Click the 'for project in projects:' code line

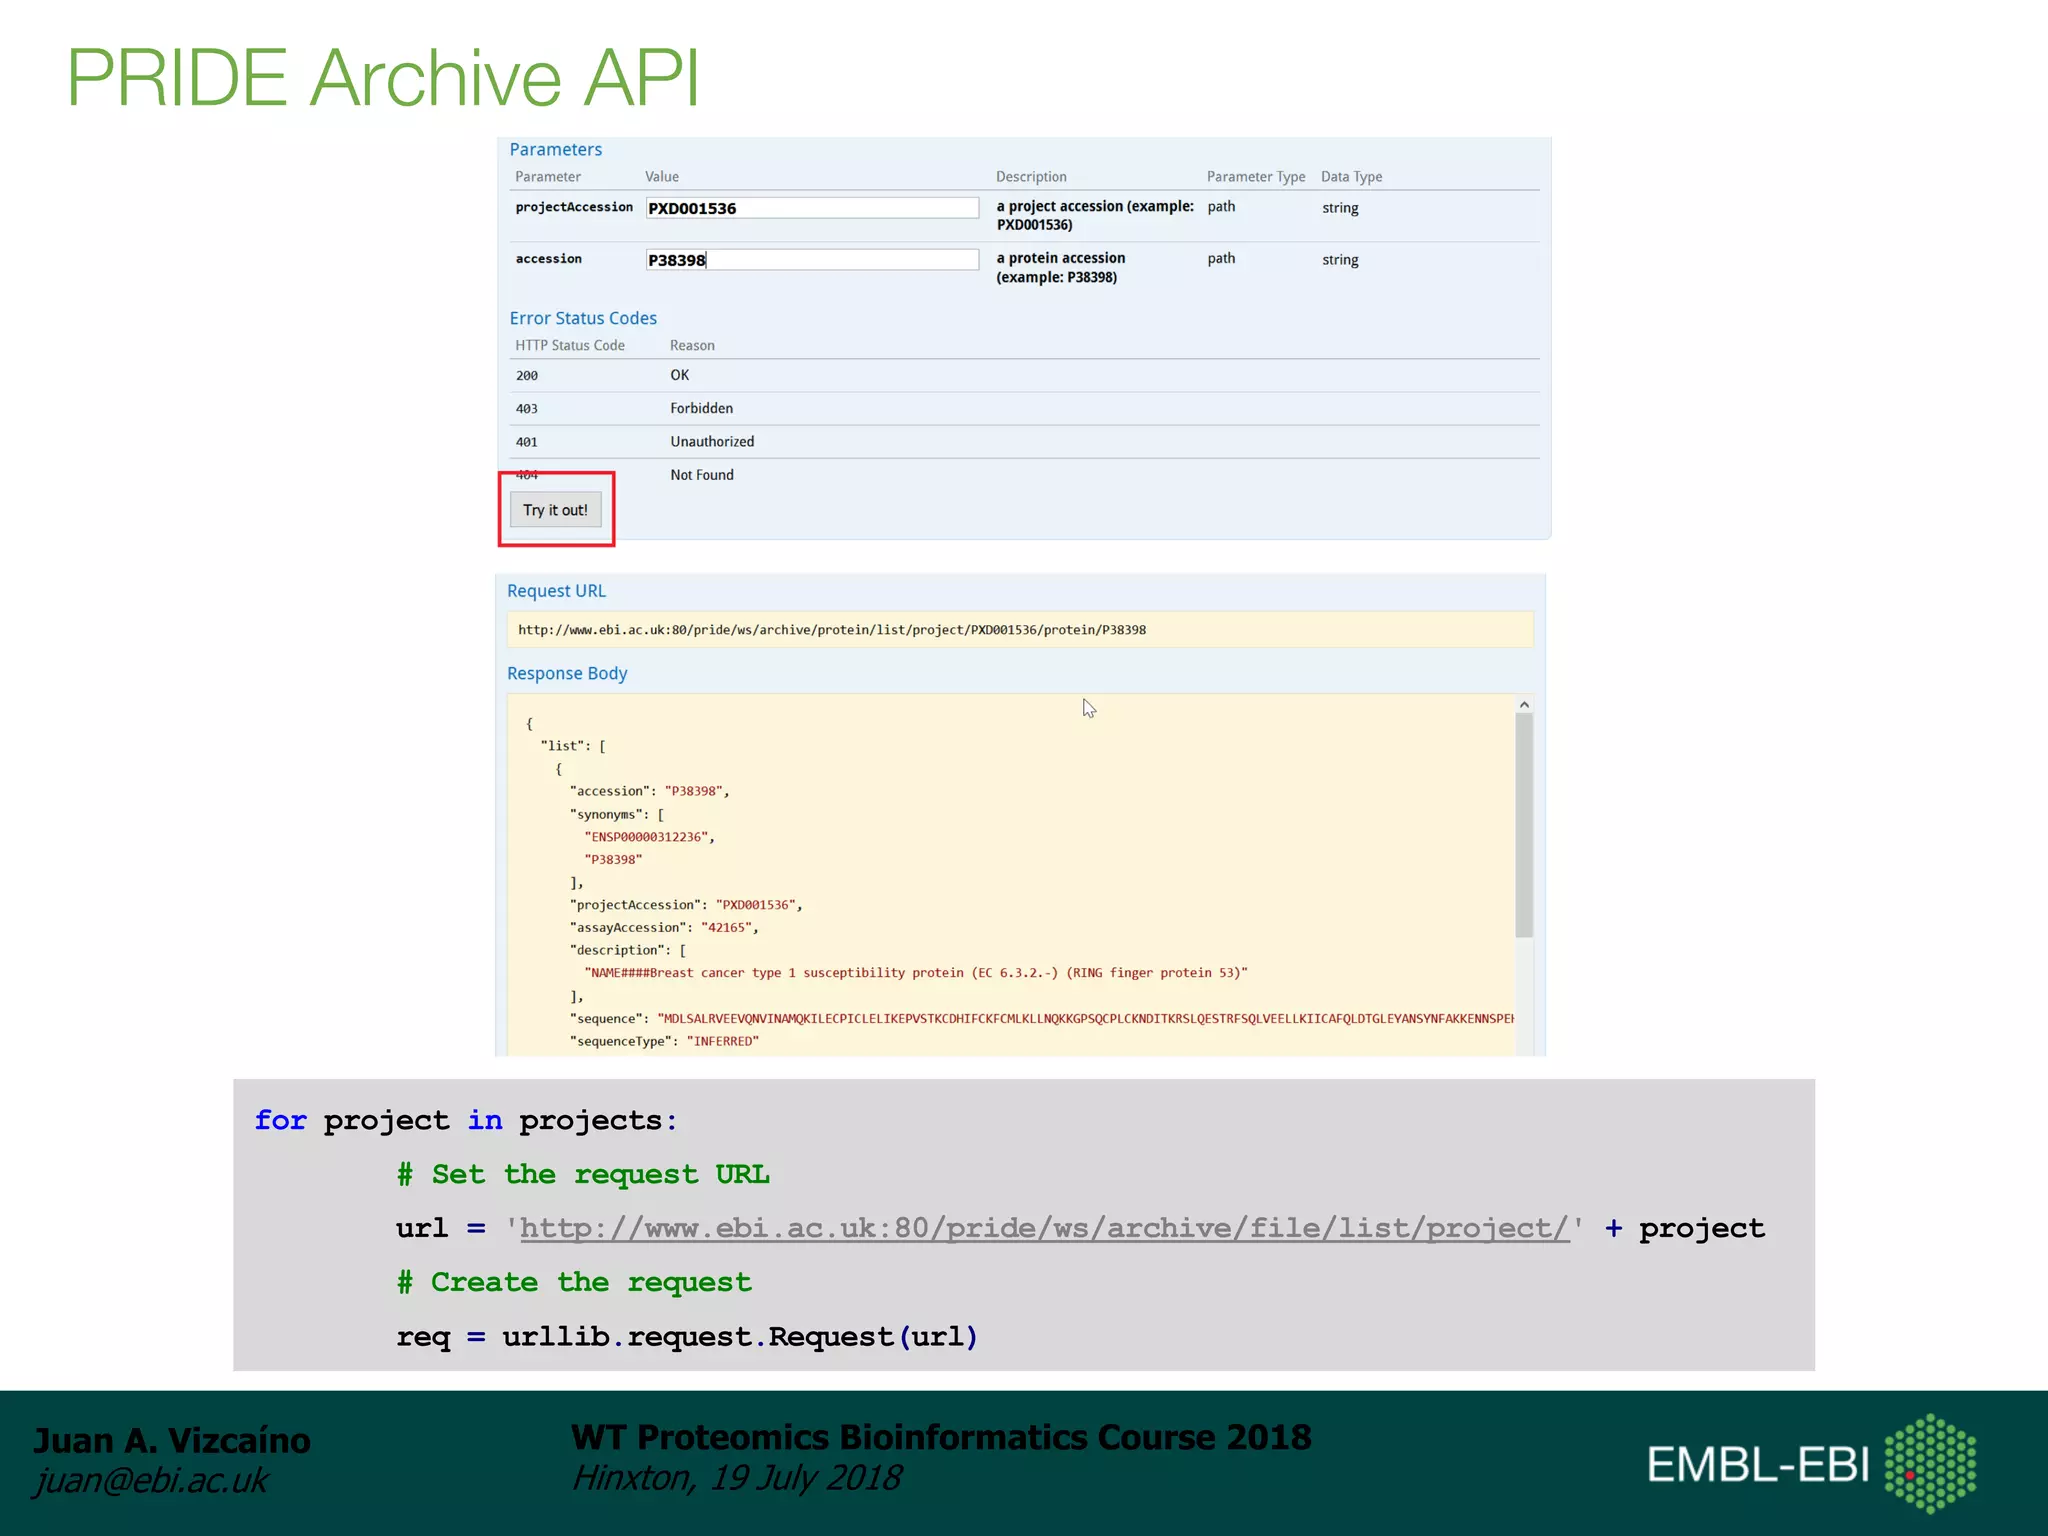[x=466, y=1120]
